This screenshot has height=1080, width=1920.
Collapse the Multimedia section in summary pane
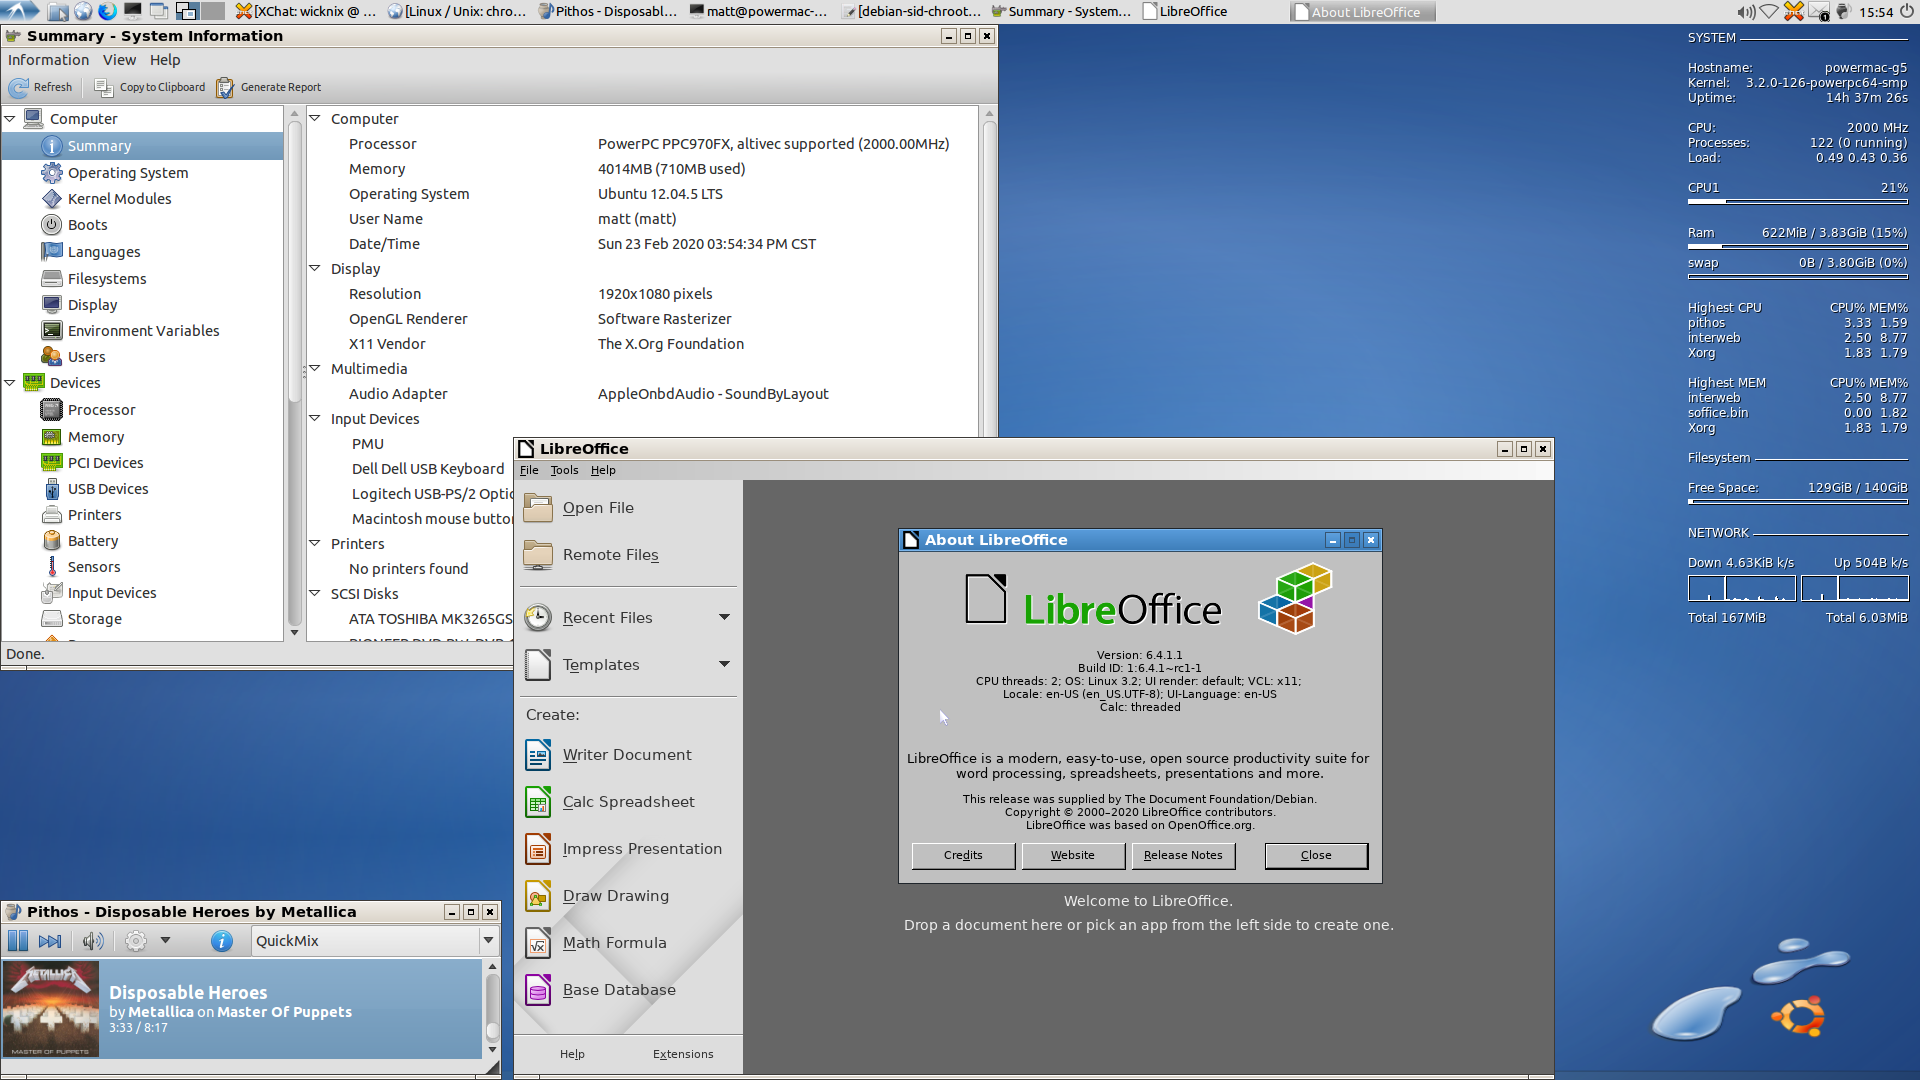(314, 369)
